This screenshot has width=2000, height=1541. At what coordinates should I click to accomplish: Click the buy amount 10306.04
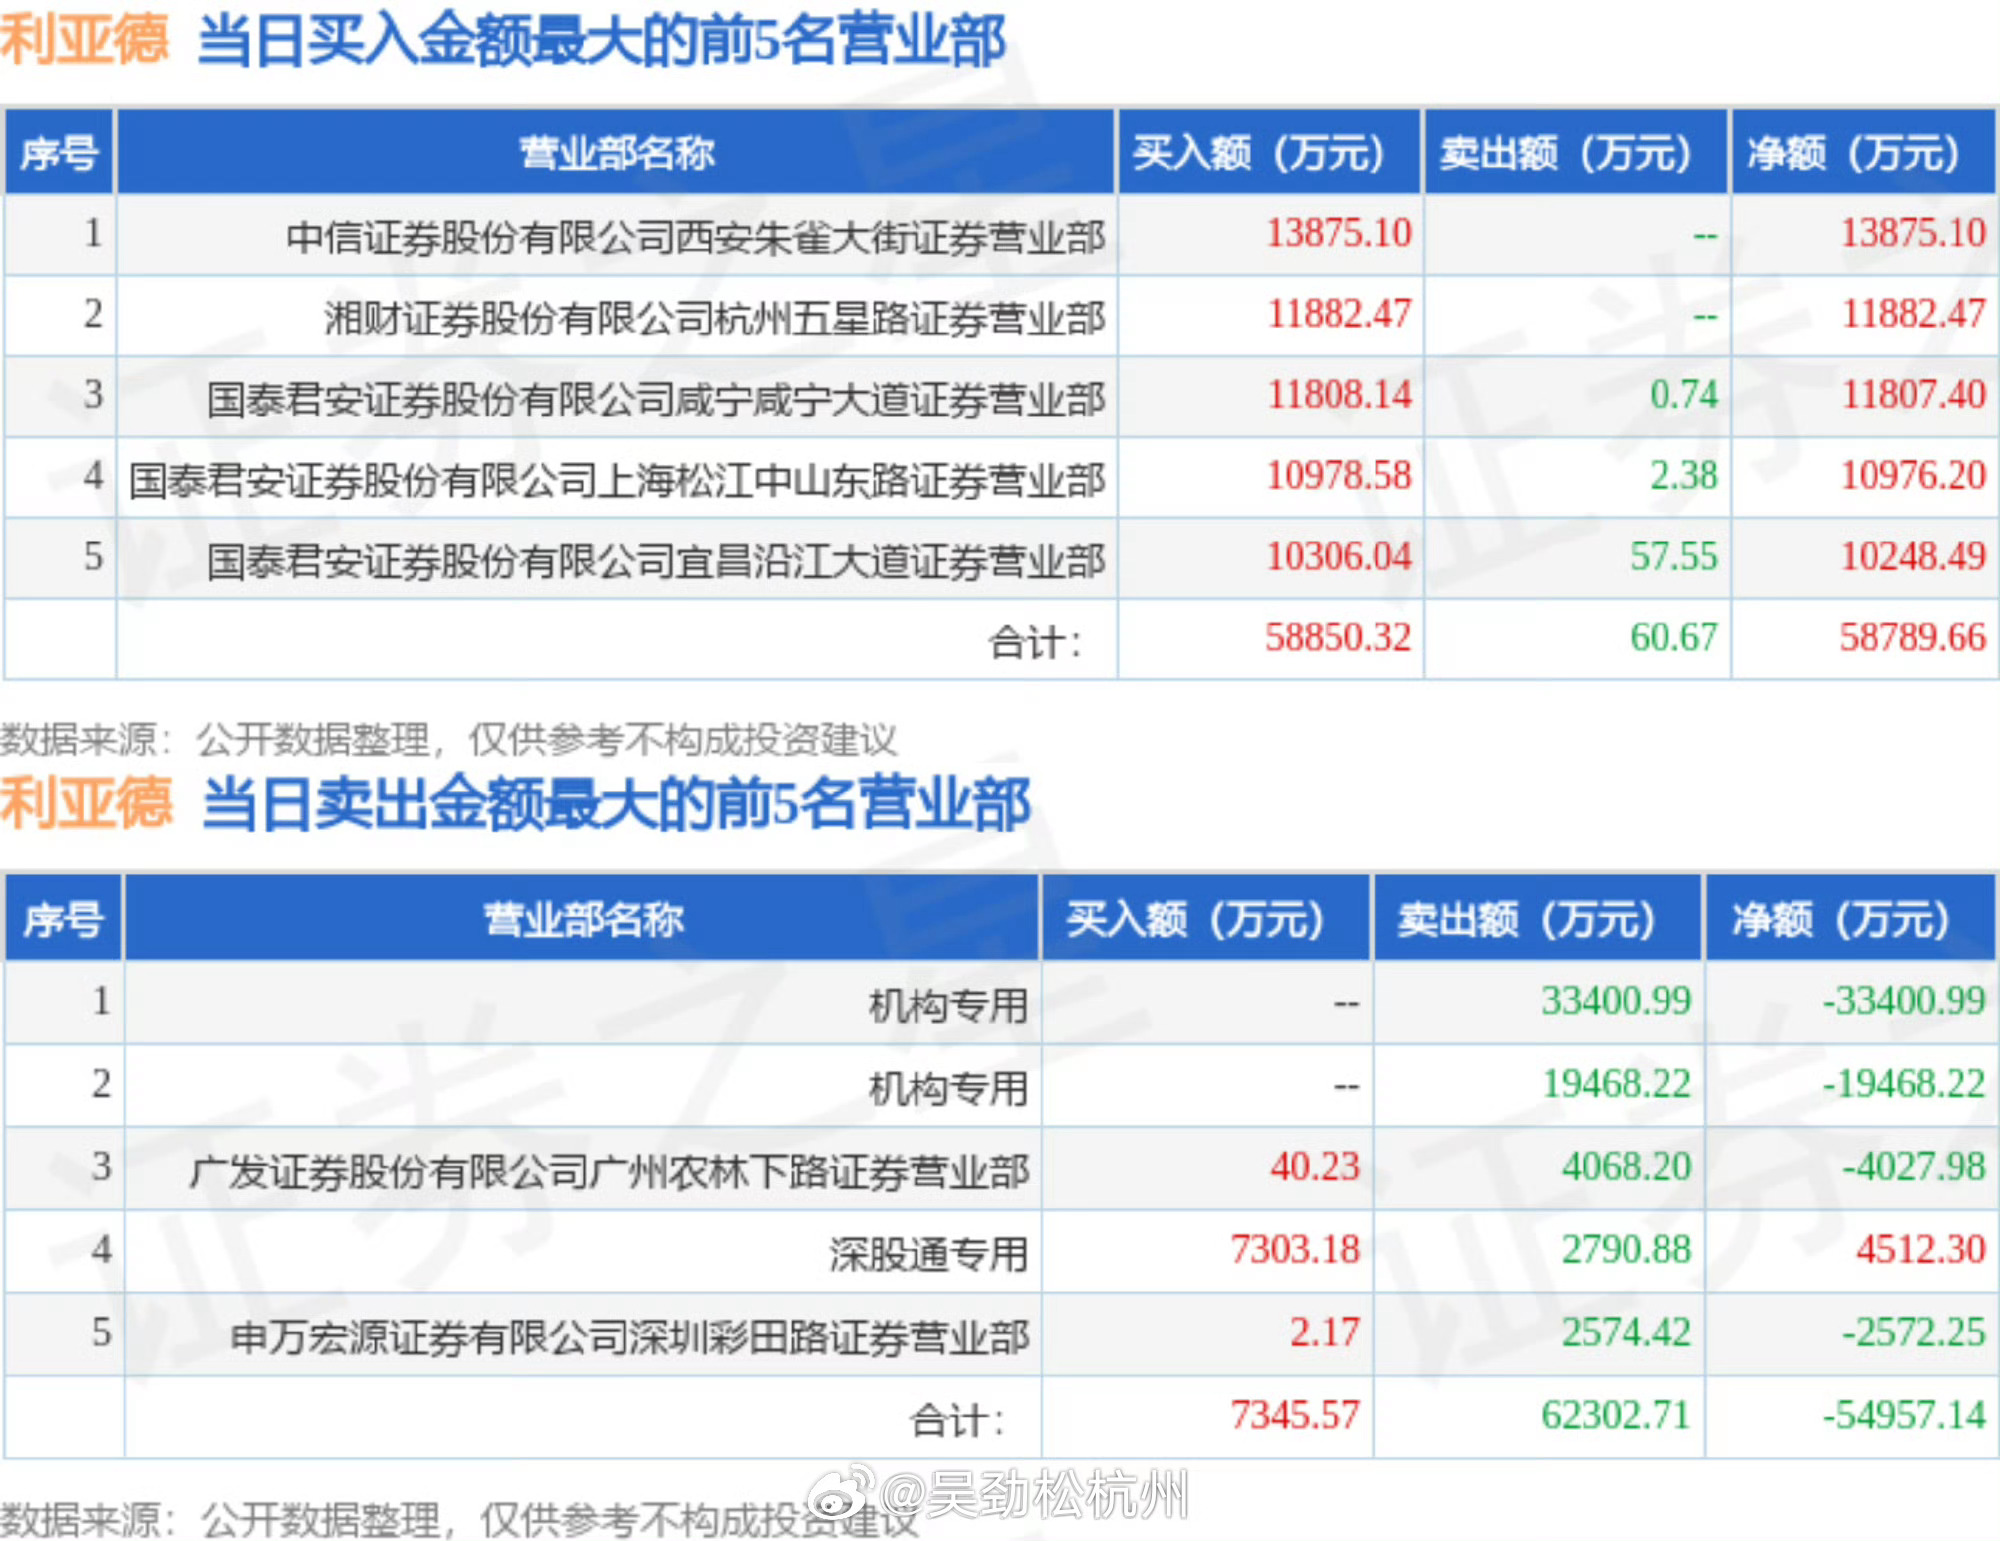point(1339,556)
